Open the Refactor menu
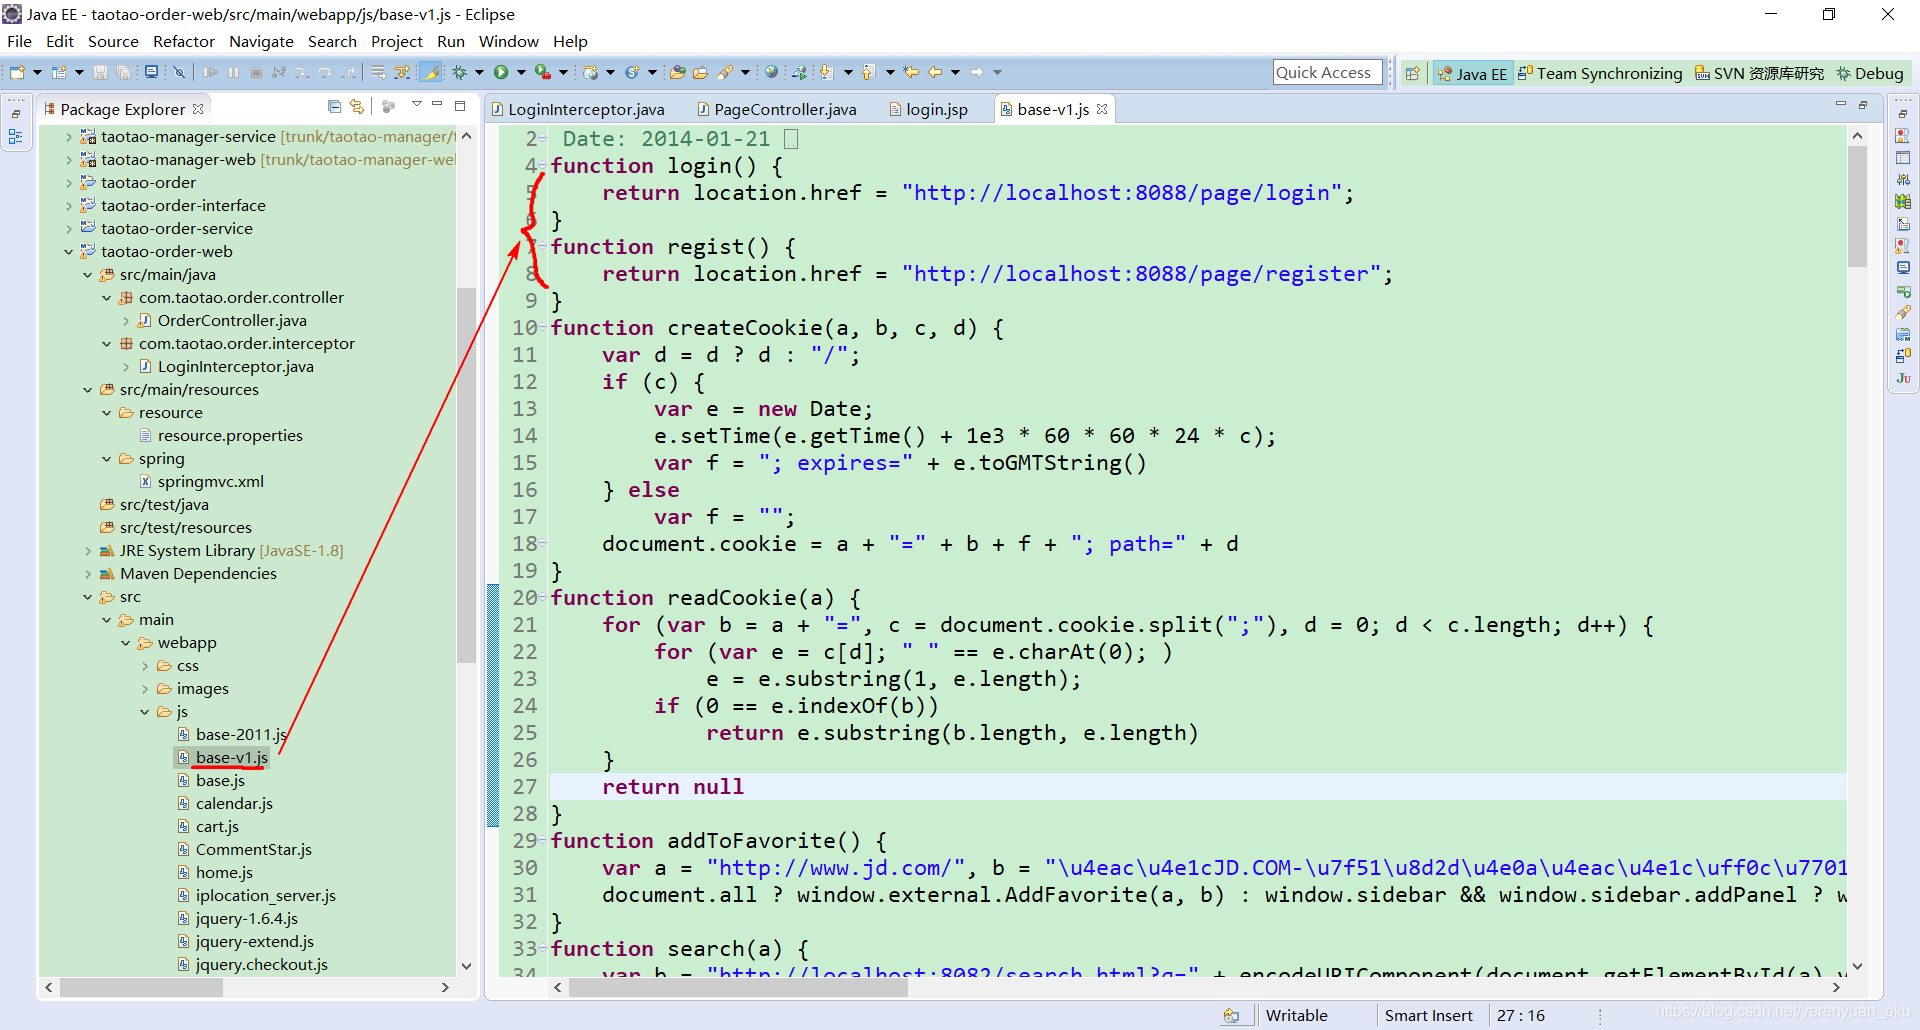This screenshot has height=1030, width=1920. 183,41
